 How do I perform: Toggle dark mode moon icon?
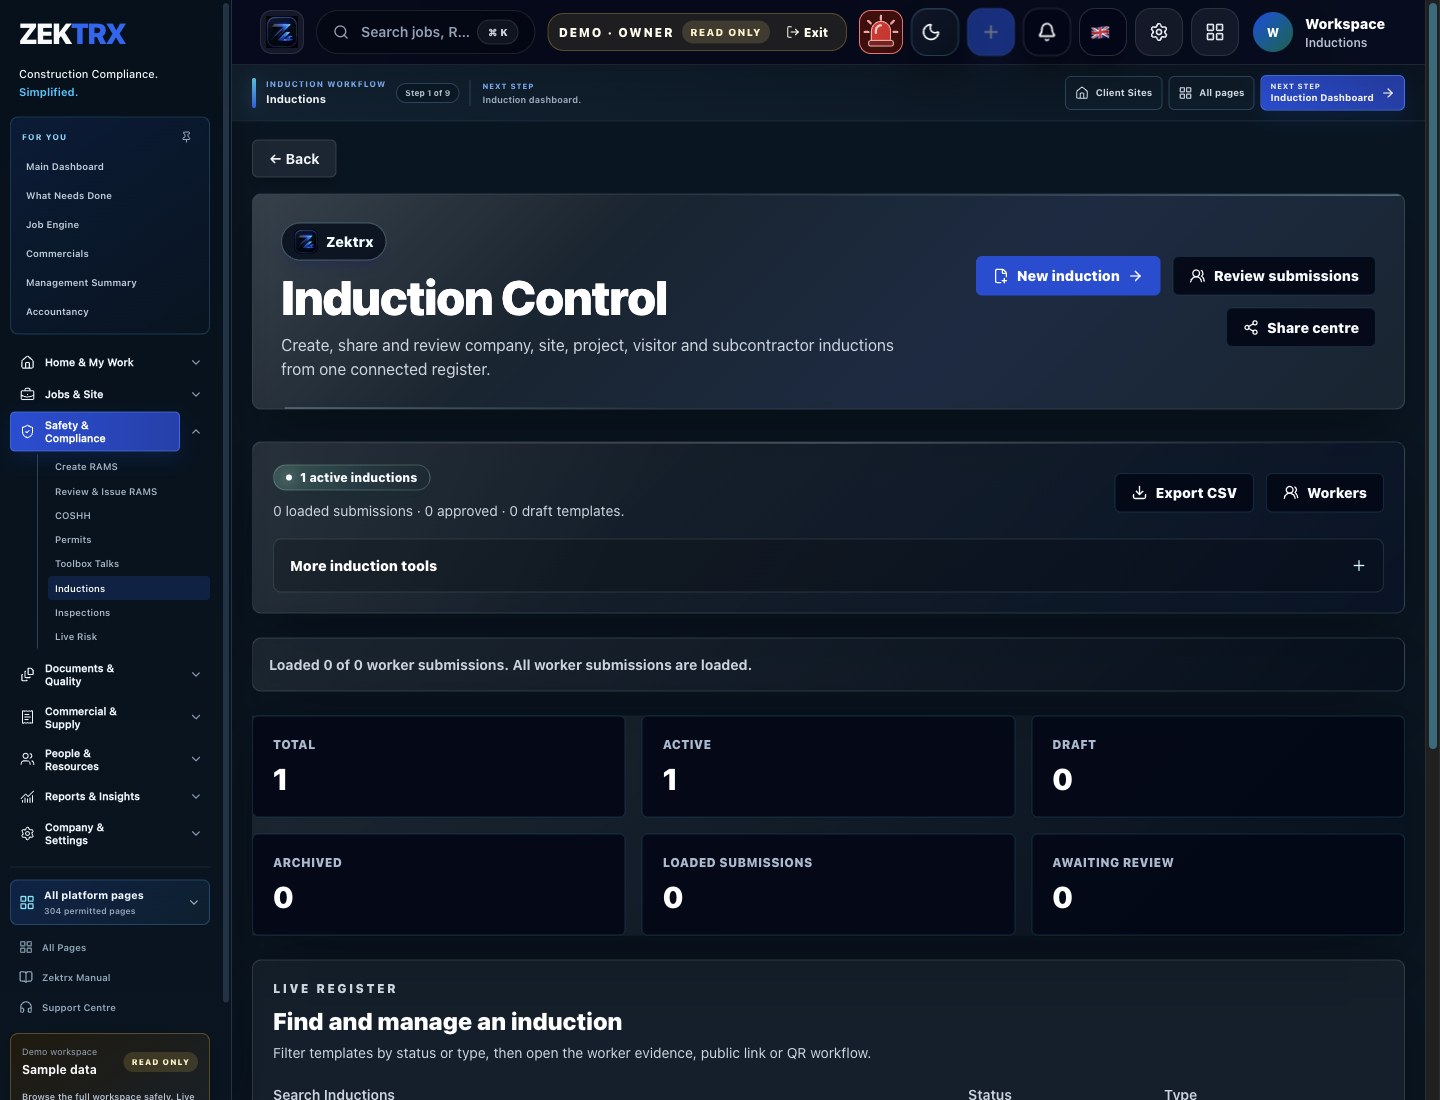coord(935,32)
